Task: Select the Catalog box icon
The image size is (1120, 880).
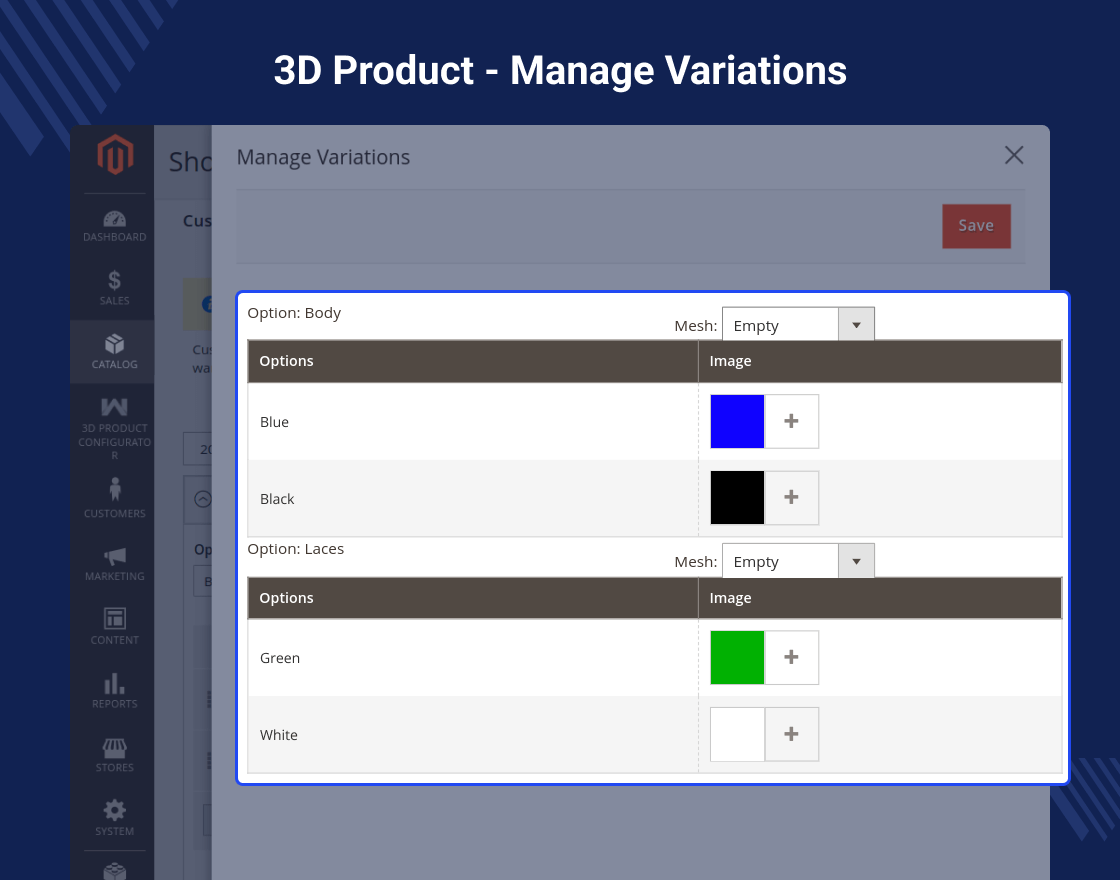Action: (x=114, y=345)
